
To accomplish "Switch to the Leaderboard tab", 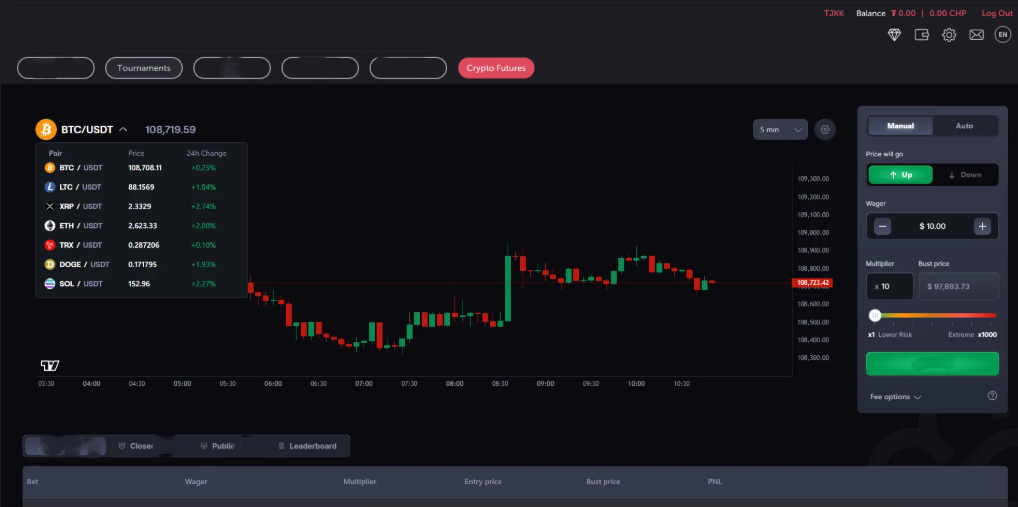I will (307, 446).
